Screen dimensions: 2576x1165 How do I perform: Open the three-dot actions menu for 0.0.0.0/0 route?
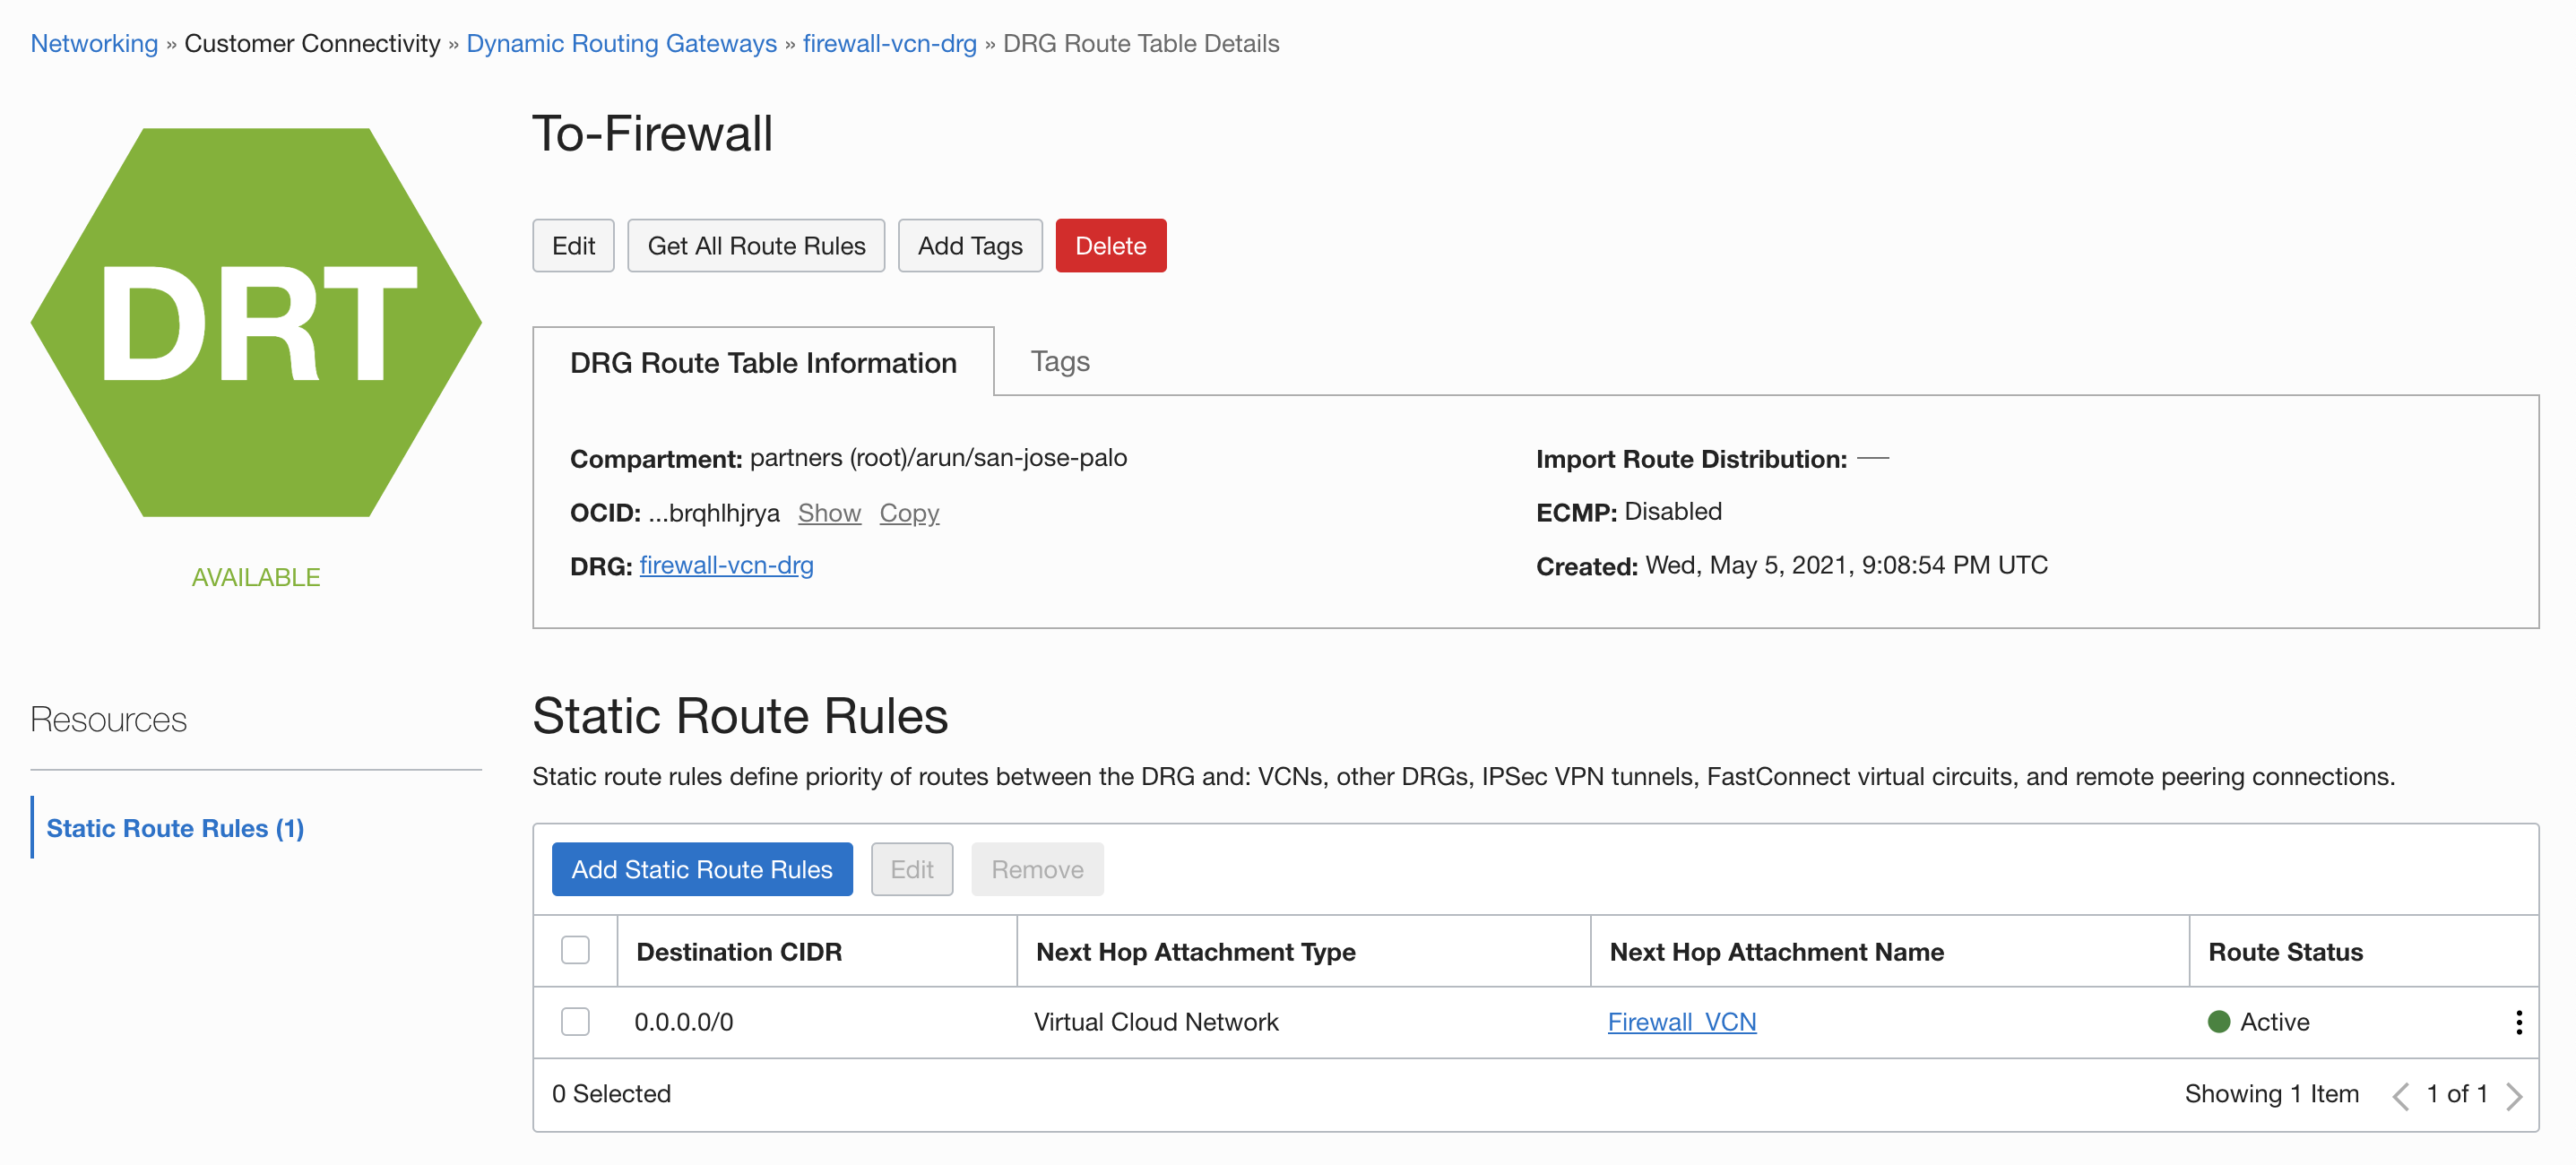pyautogui.click(x=2517, y=1022)
